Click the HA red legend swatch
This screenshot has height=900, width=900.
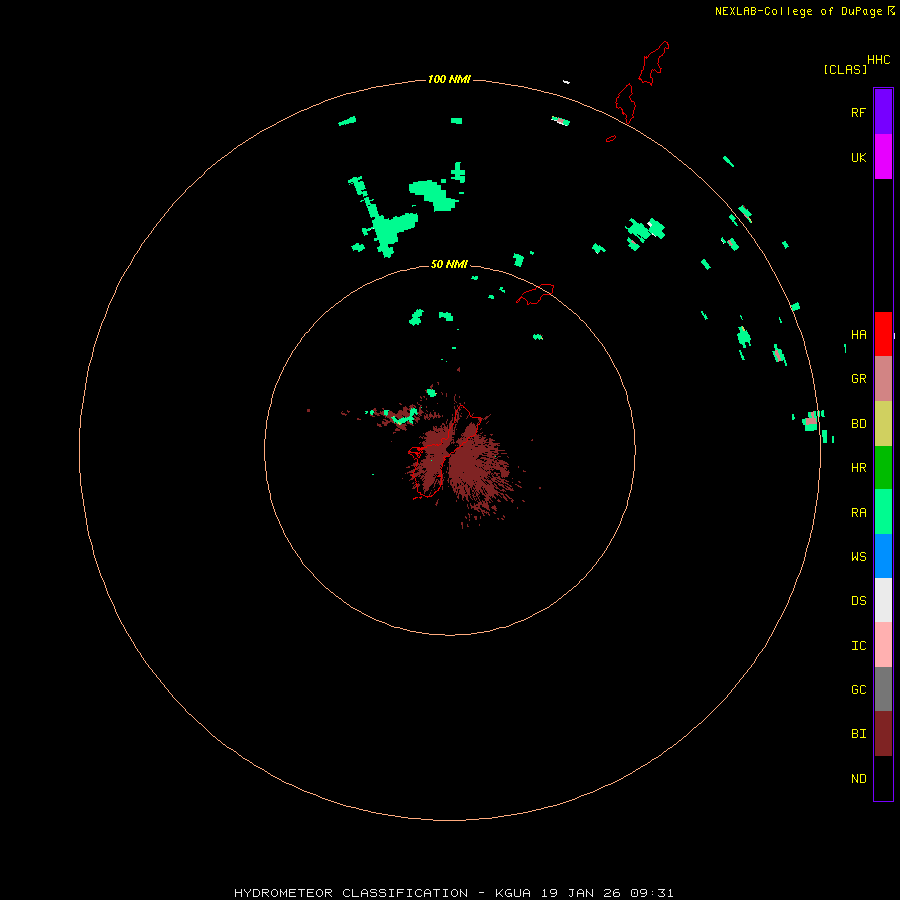tap(883, 334)
